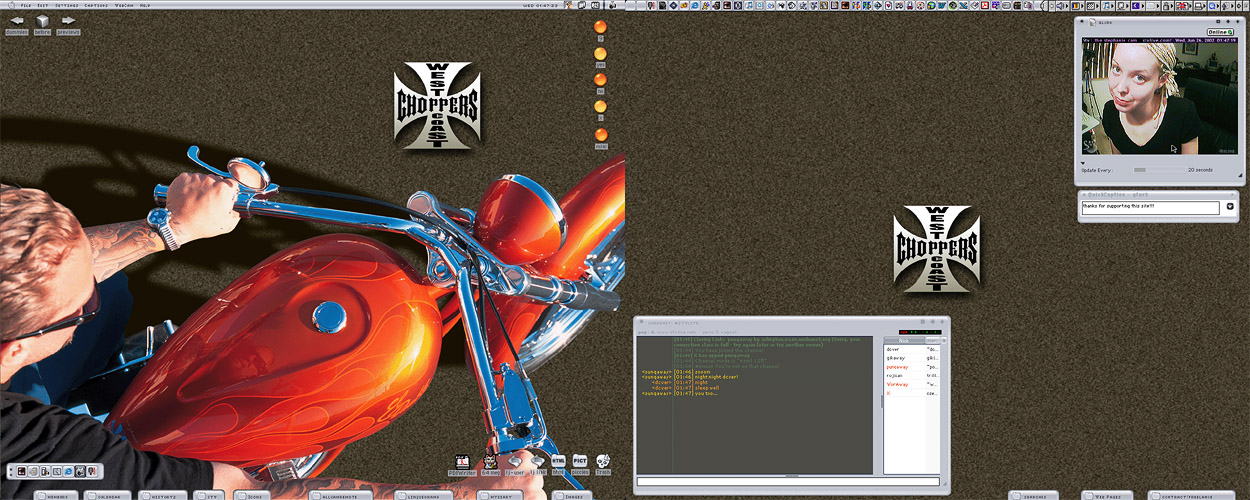The height and width of the screenshot is (500, 1250).
Task: Open the 'Web Pages' tab at bottom
Action: click(x=1107, y=495)
